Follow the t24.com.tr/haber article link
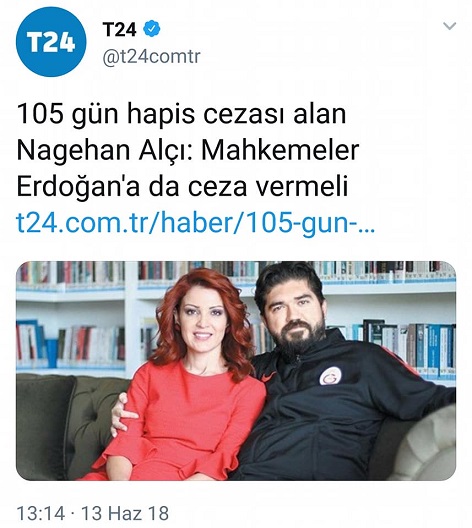This screenshot has height=528, width=472. [x=196, y=224]
